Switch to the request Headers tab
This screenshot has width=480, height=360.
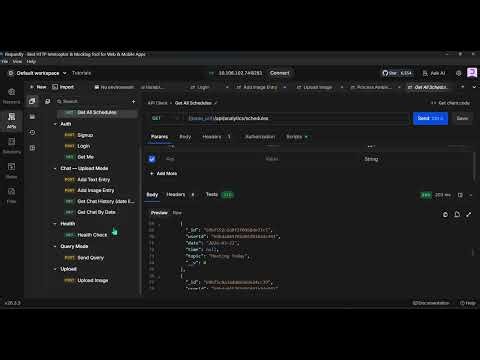pos(216,137)
